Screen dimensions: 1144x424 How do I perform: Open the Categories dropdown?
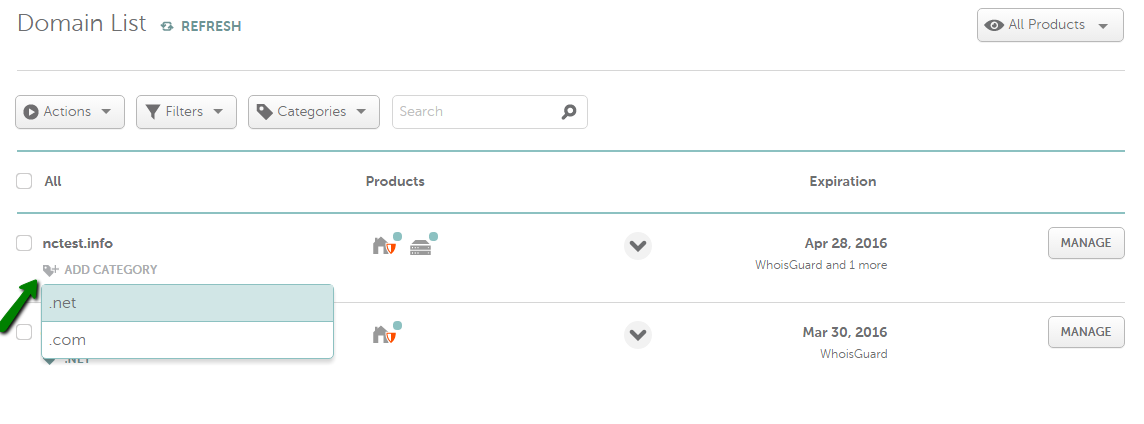[314, 112]
